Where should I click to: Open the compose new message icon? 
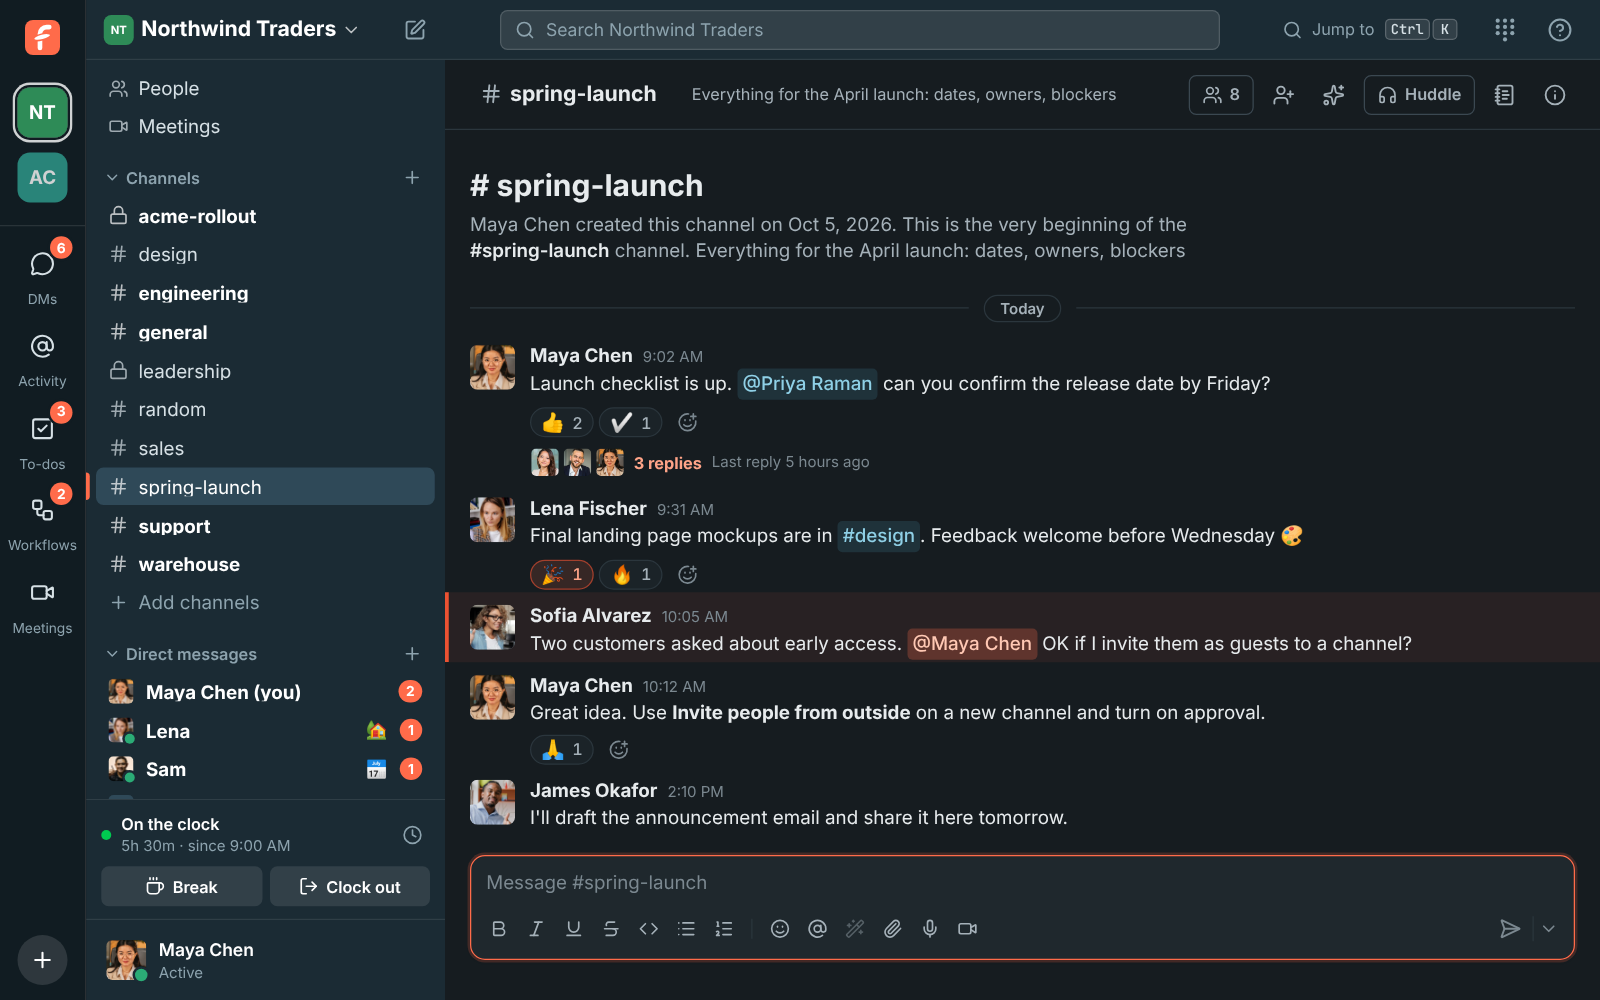[x=415, y=30]
